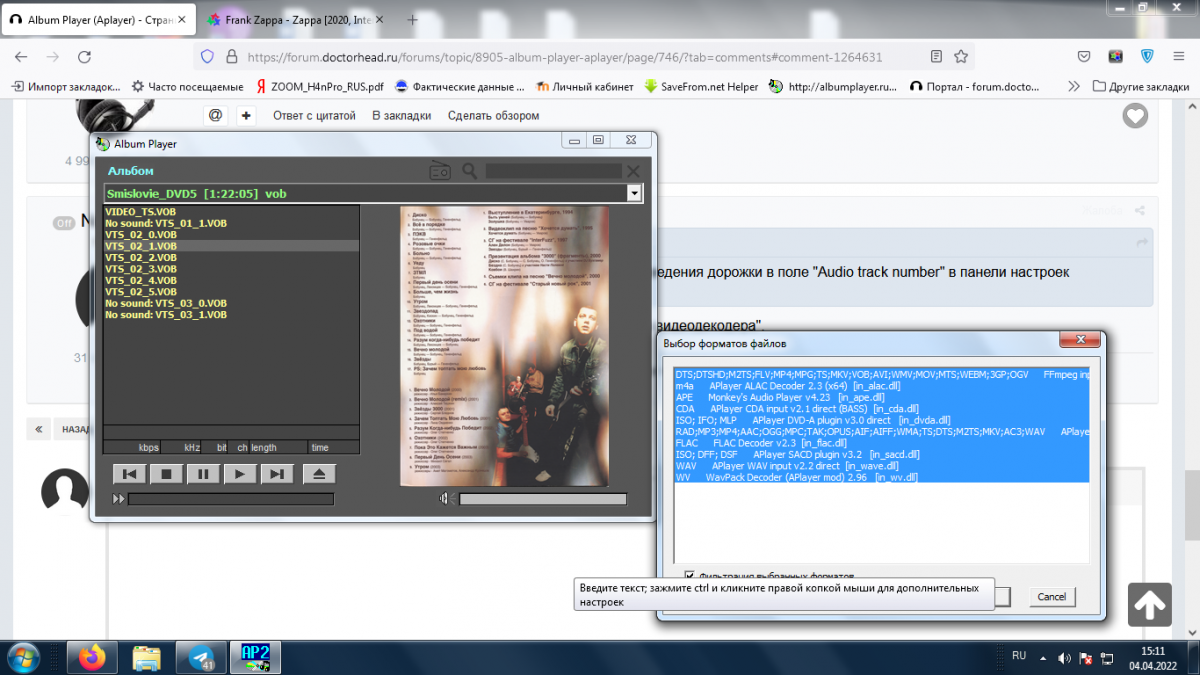Click the speaker mute icon
Viewport: 1200px width, 675px height.
(445, 499)
